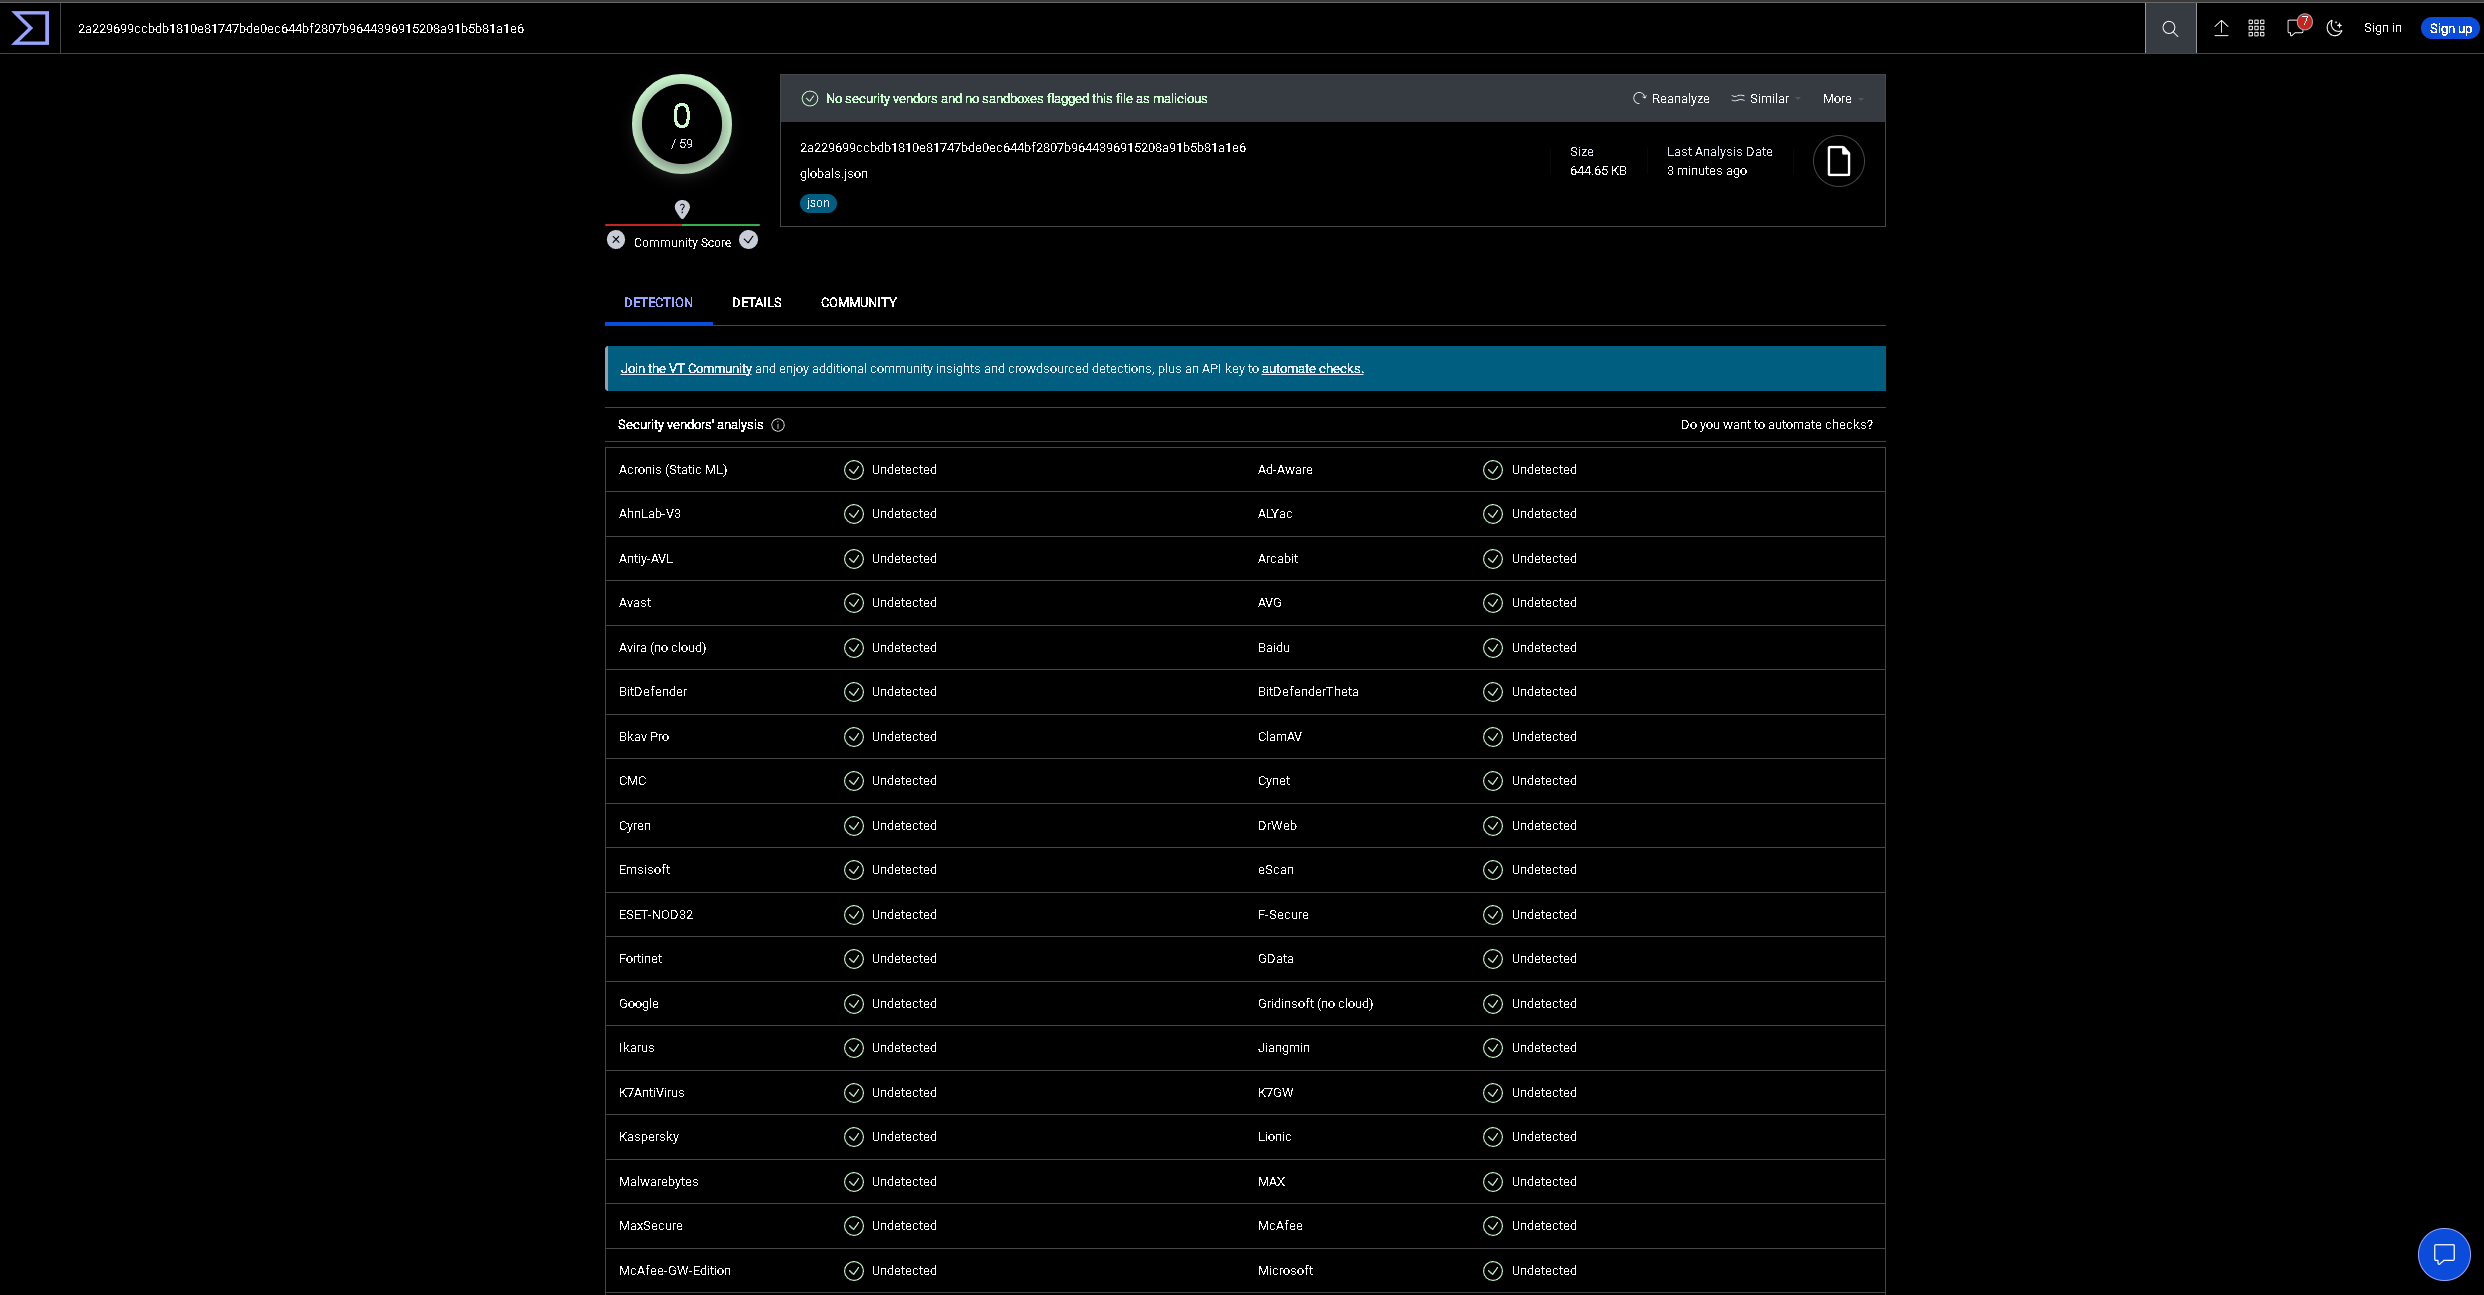Click the Undetected icon for ALYac
The image size is (2484, 1295).
1492,514
